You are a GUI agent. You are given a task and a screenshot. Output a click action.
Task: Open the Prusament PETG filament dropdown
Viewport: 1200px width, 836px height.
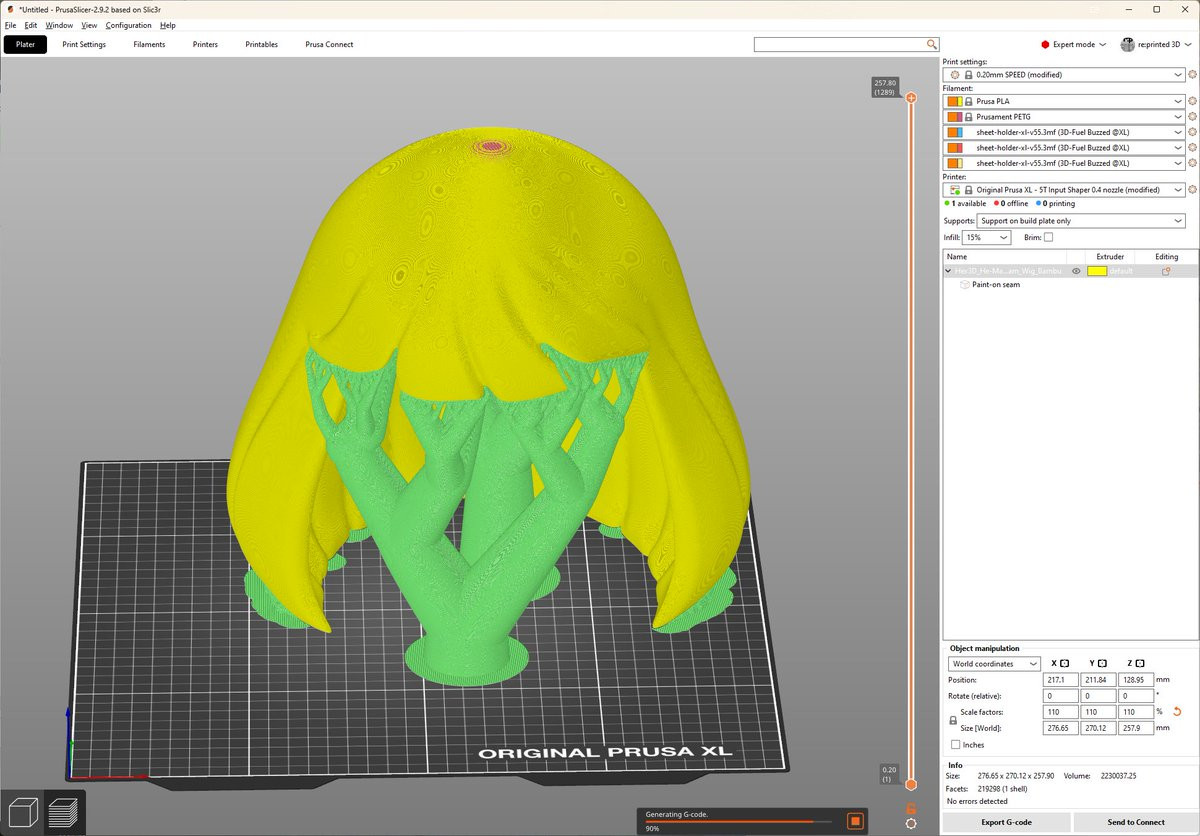(x=1064, y=117)
